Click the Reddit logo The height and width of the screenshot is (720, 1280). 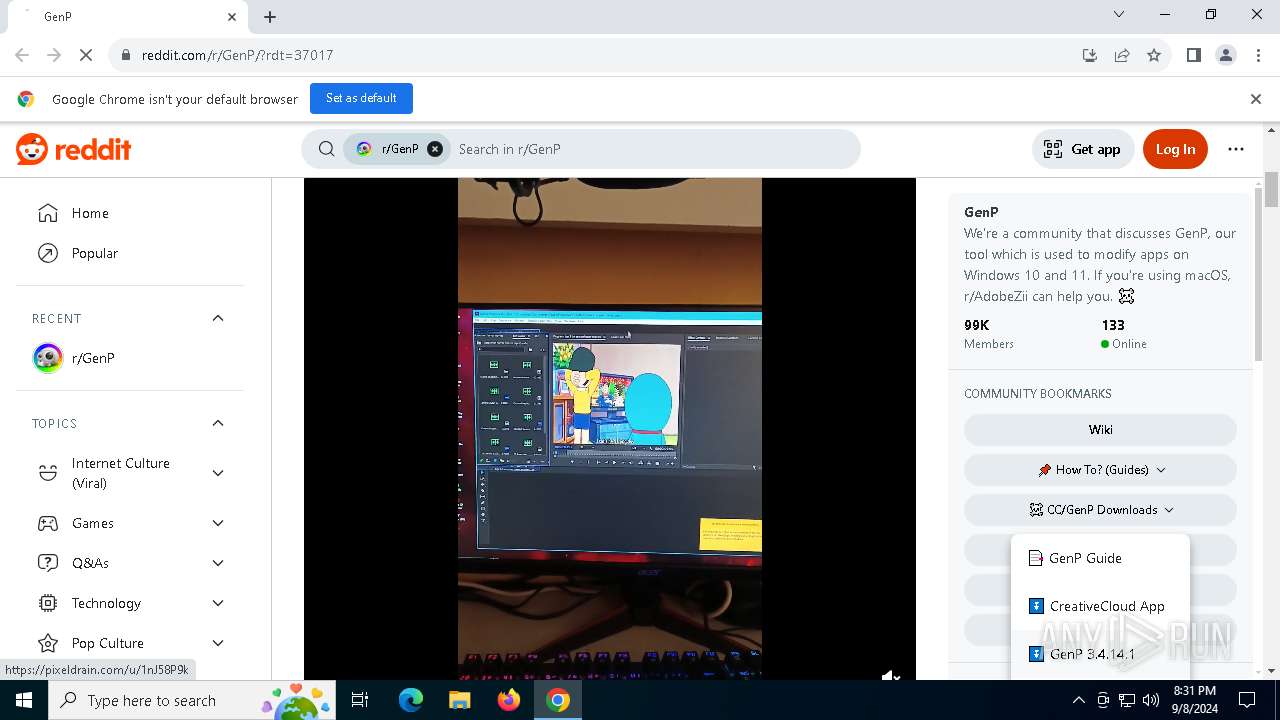coord(74,149)
